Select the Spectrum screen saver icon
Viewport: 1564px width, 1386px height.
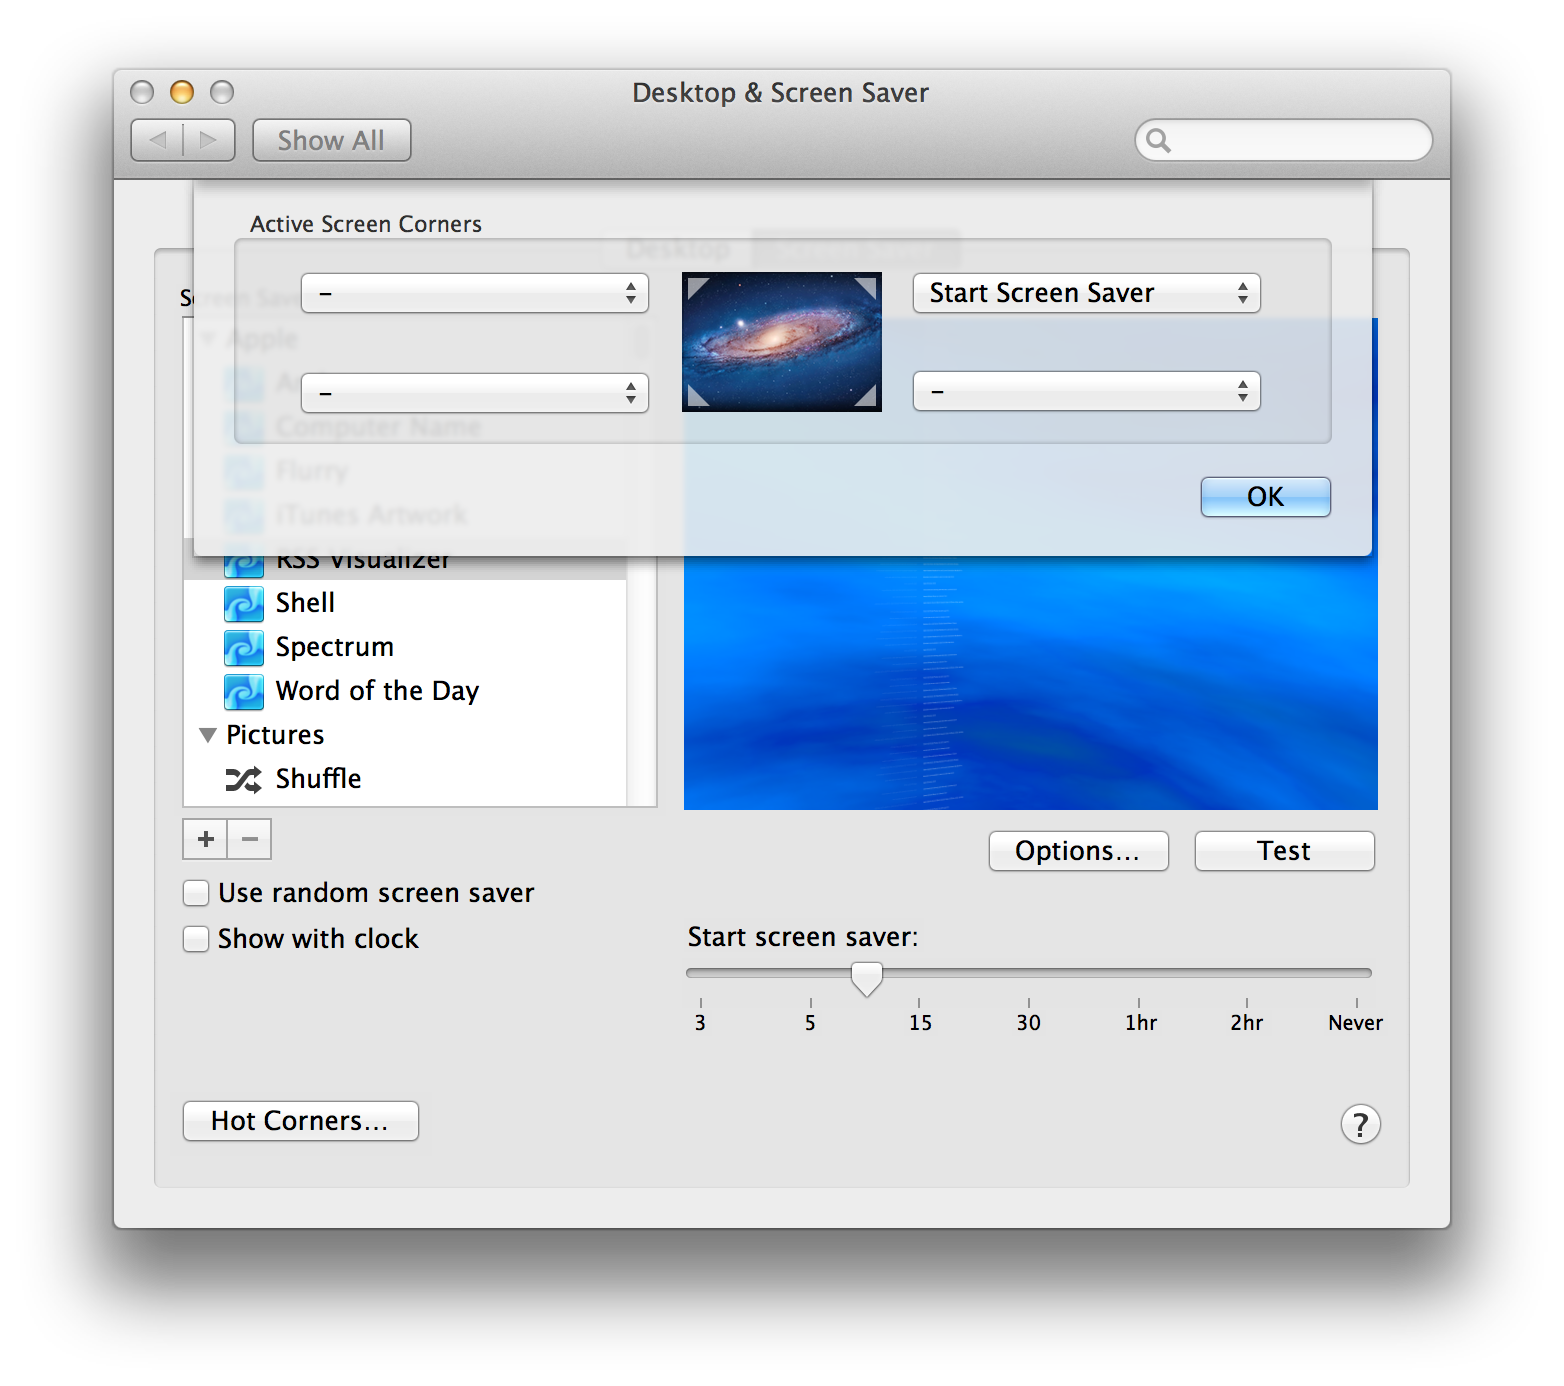pyautogui.click(x=244, y=648)
